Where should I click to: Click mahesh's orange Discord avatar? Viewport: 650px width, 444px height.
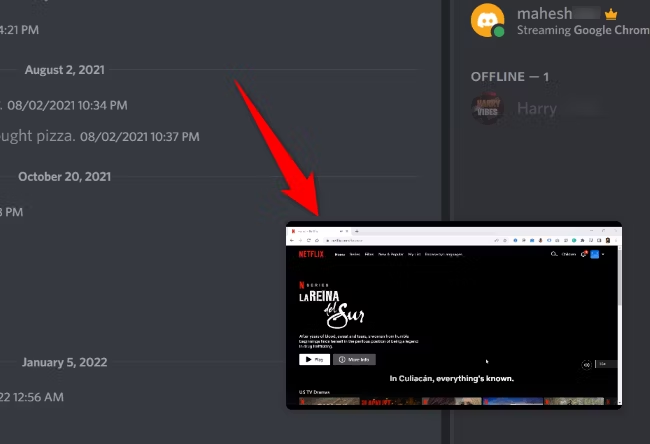488,20
